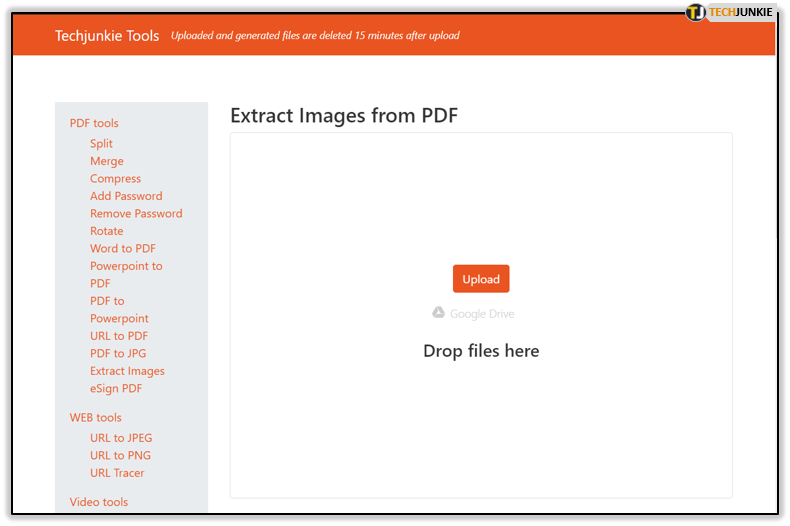The height and width of the screenshot is (526, 790).
Task: Click the Extract Images from PDF heading
Action: [x=344, y=116]
